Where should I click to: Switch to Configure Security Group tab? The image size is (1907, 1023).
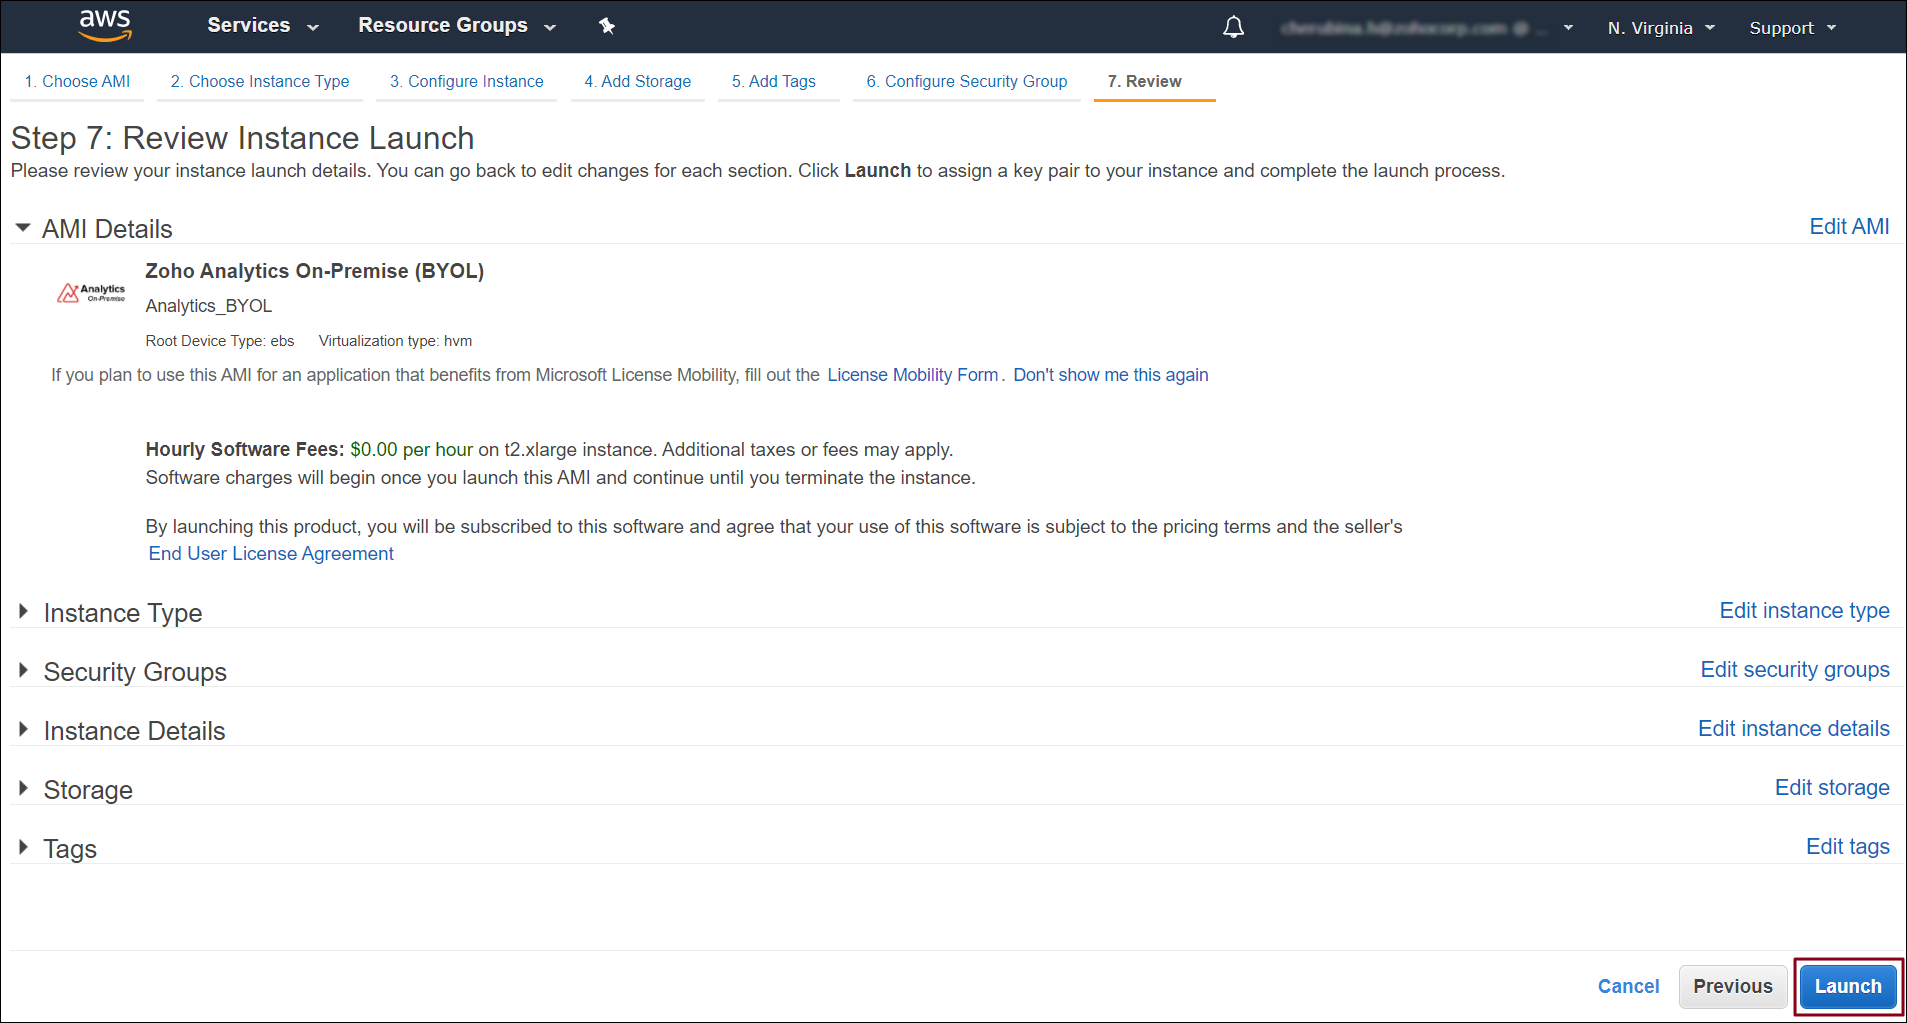pos(966,81)
